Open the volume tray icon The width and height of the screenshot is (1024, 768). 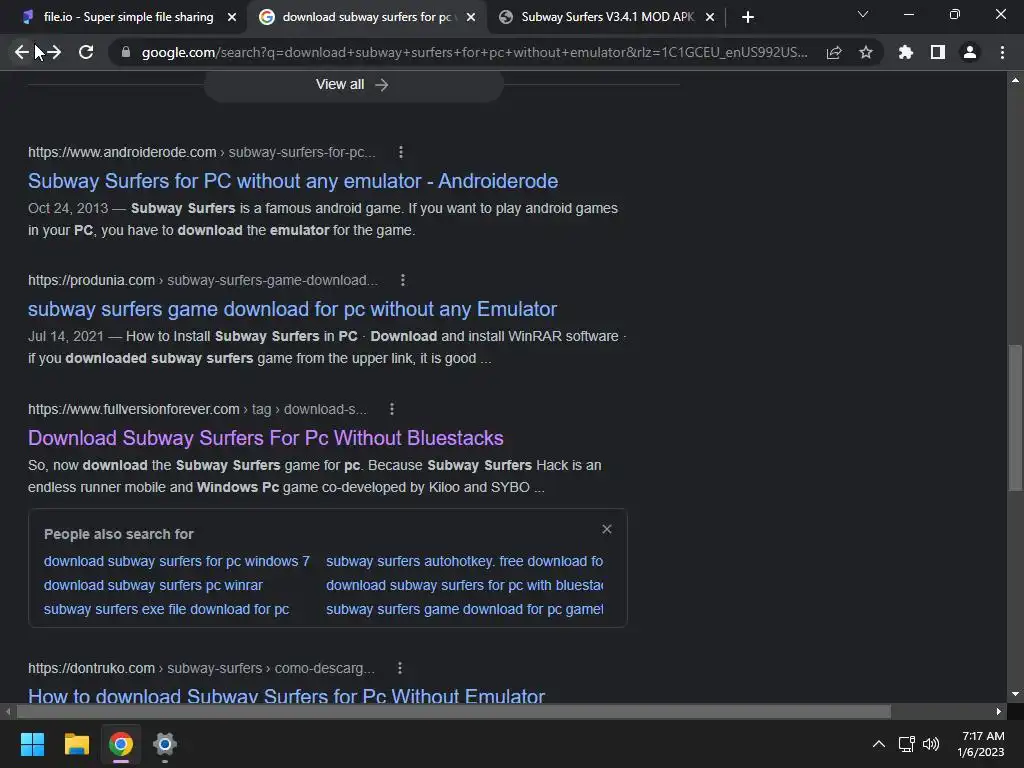point(931,744)
